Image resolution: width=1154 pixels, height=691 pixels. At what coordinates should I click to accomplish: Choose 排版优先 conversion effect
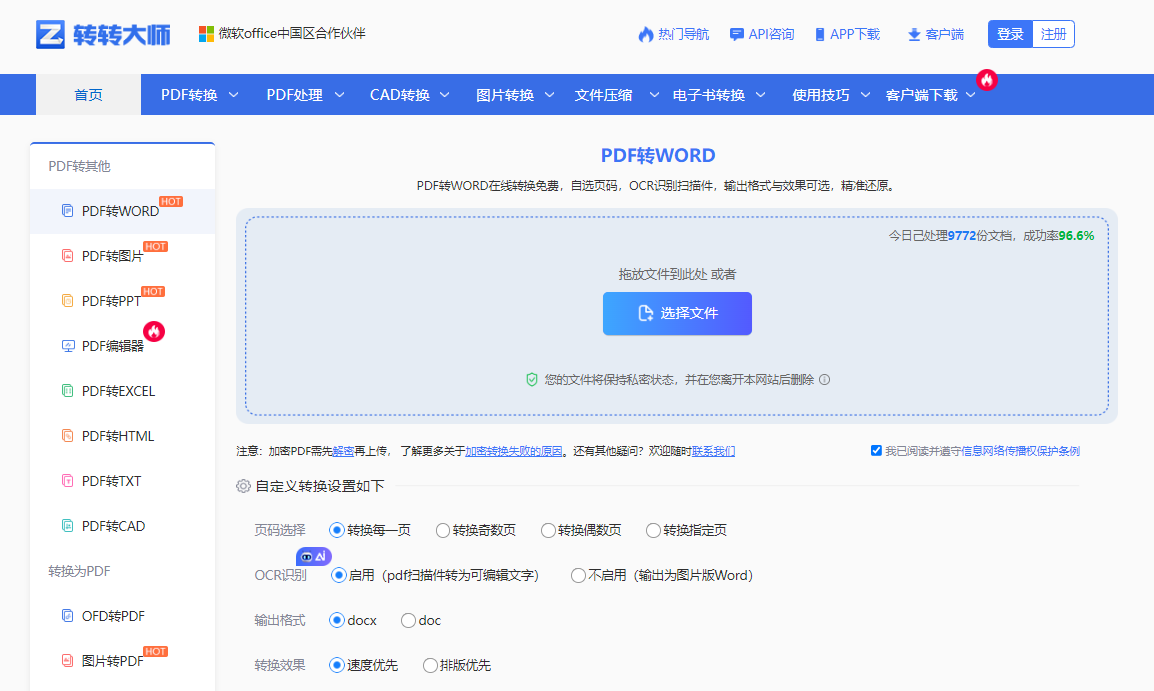click(x=430, y=665)
